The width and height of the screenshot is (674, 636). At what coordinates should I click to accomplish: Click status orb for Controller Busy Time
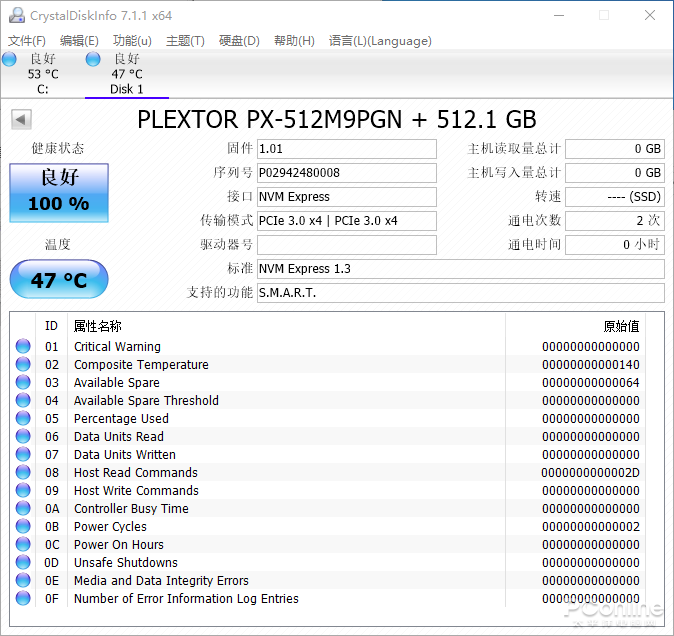pyautogui.click(x=23, y=509)
